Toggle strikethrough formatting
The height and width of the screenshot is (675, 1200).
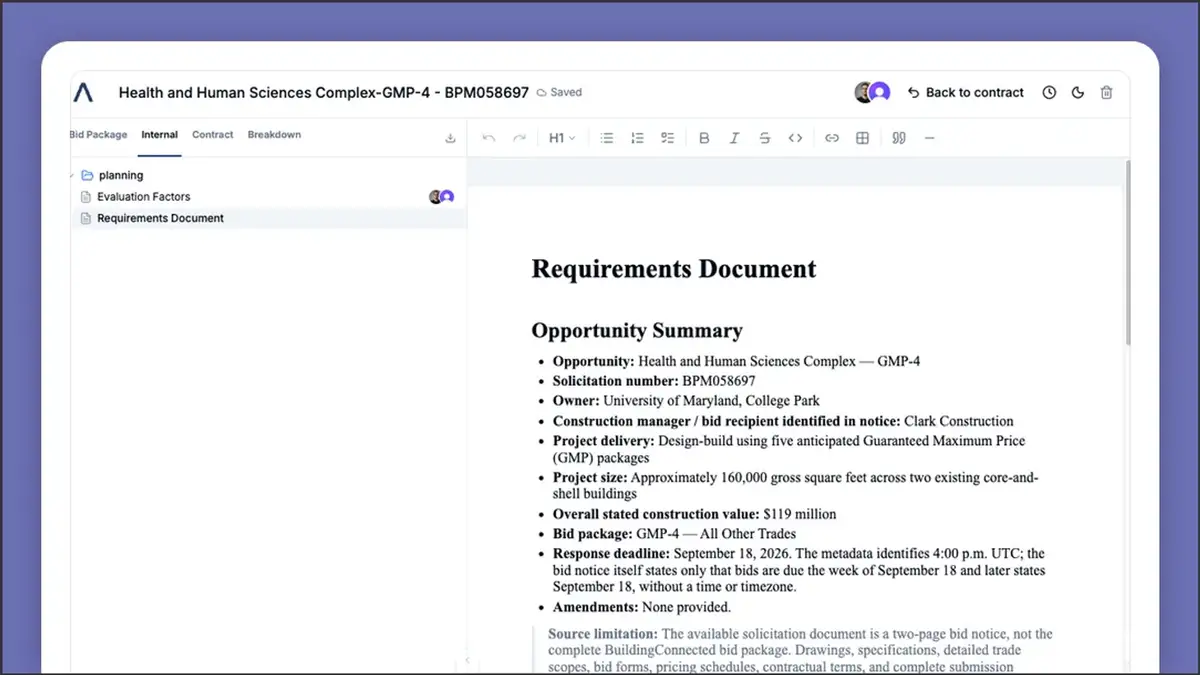point(765,138)
